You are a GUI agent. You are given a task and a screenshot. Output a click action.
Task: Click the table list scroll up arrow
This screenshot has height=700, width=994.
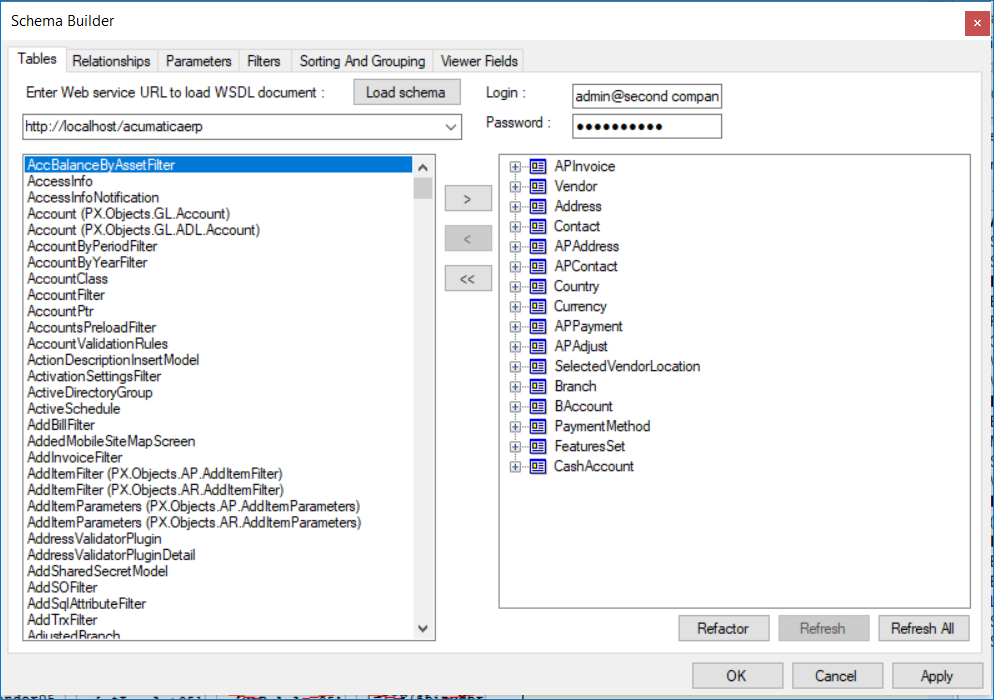423,167
